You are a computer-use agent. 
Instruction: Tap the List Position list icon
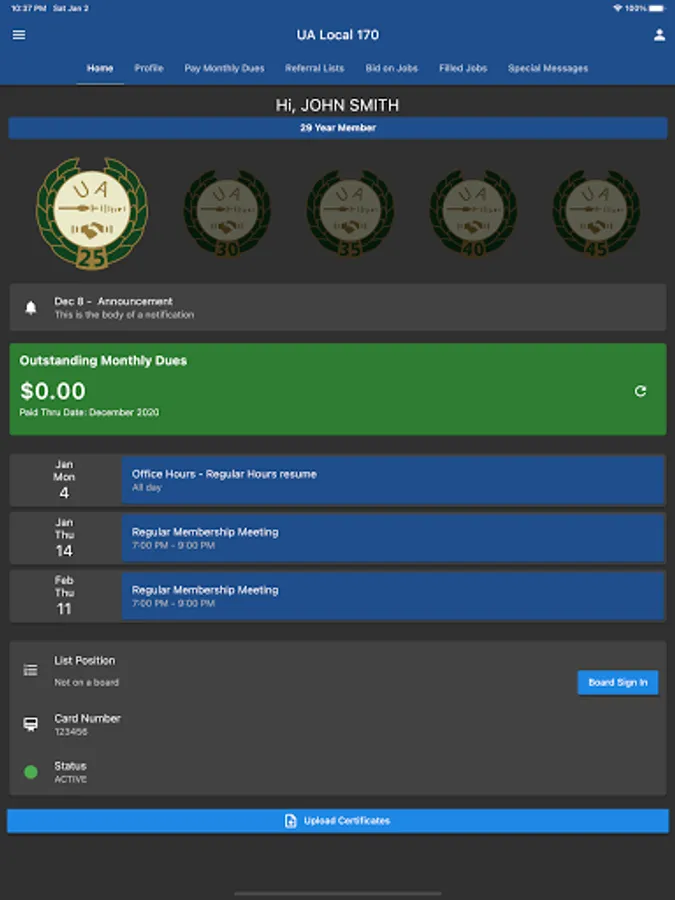click(x=30, y=670)
